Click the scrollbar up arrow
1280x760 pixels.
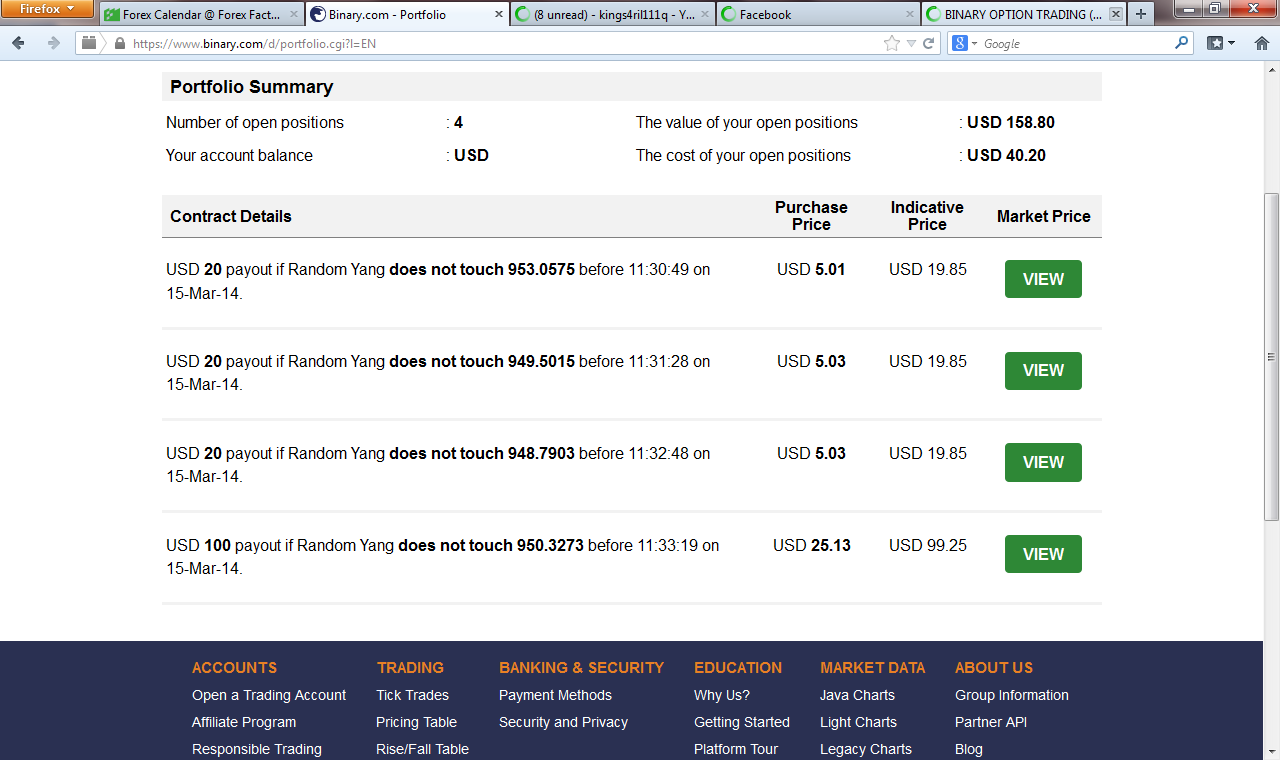click(1271, 69)
